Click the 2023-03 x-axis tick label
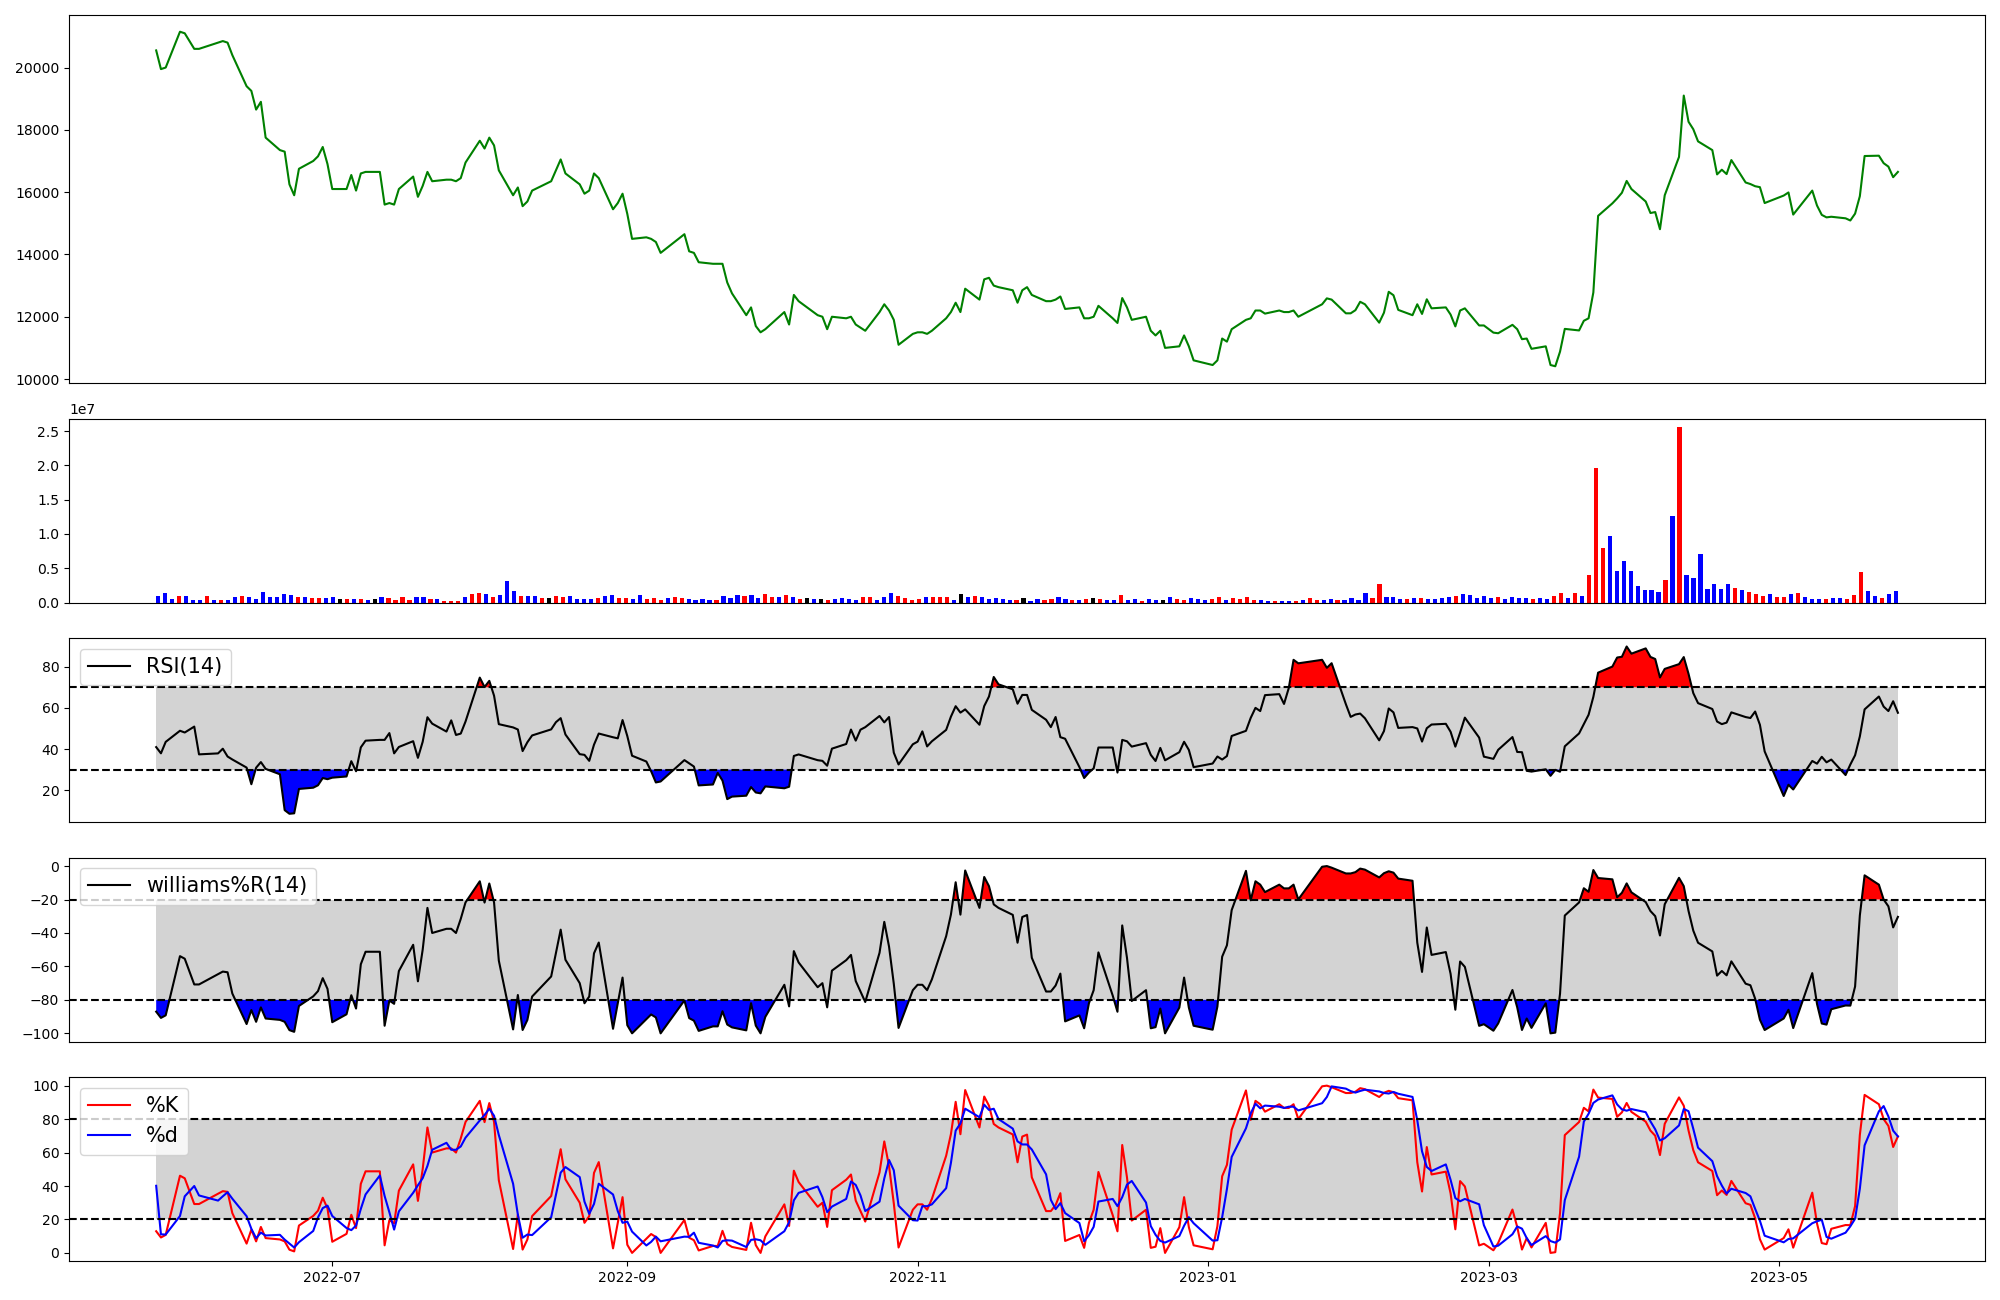Screen dimensions: 2000x1300 1489,1277
